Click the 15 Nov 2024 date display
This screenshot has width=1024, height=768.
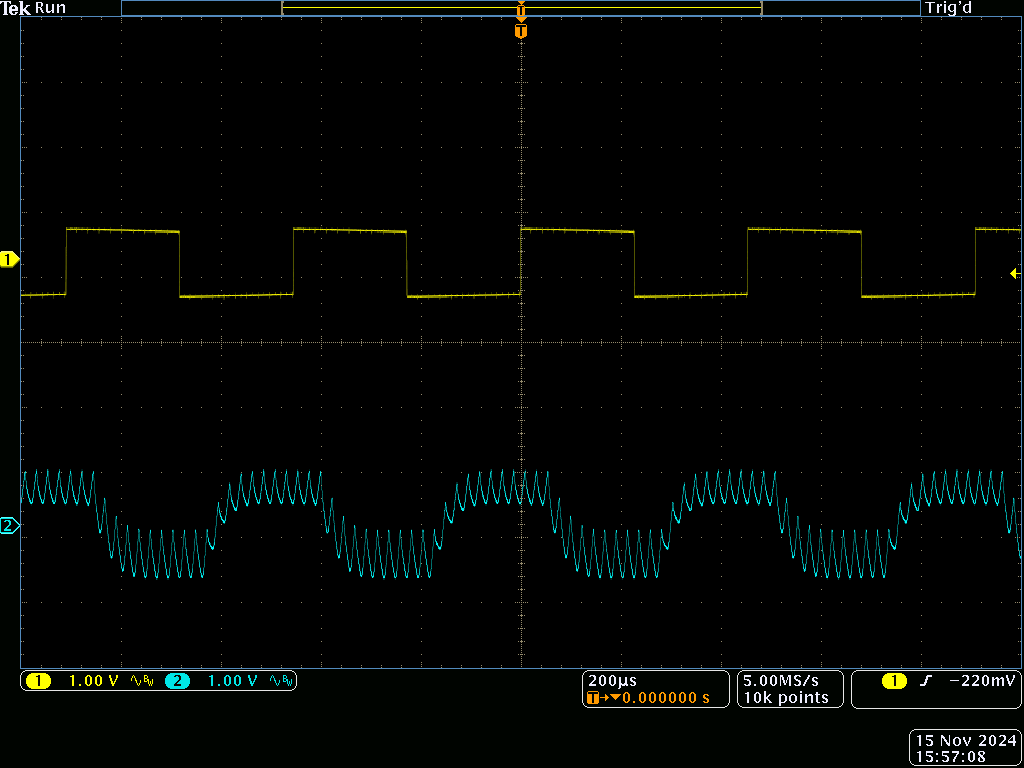965,740
